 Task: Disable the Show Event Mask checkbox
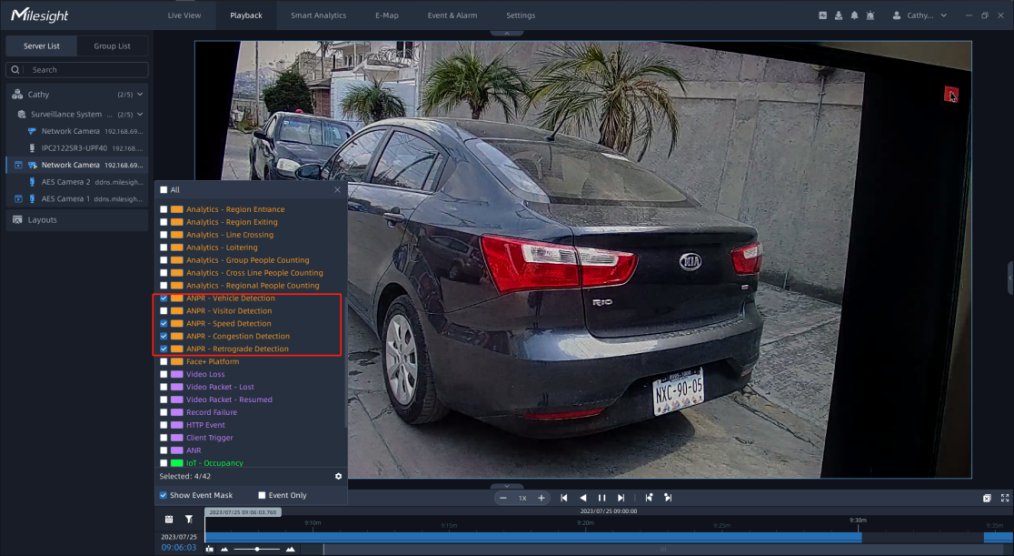163,495
